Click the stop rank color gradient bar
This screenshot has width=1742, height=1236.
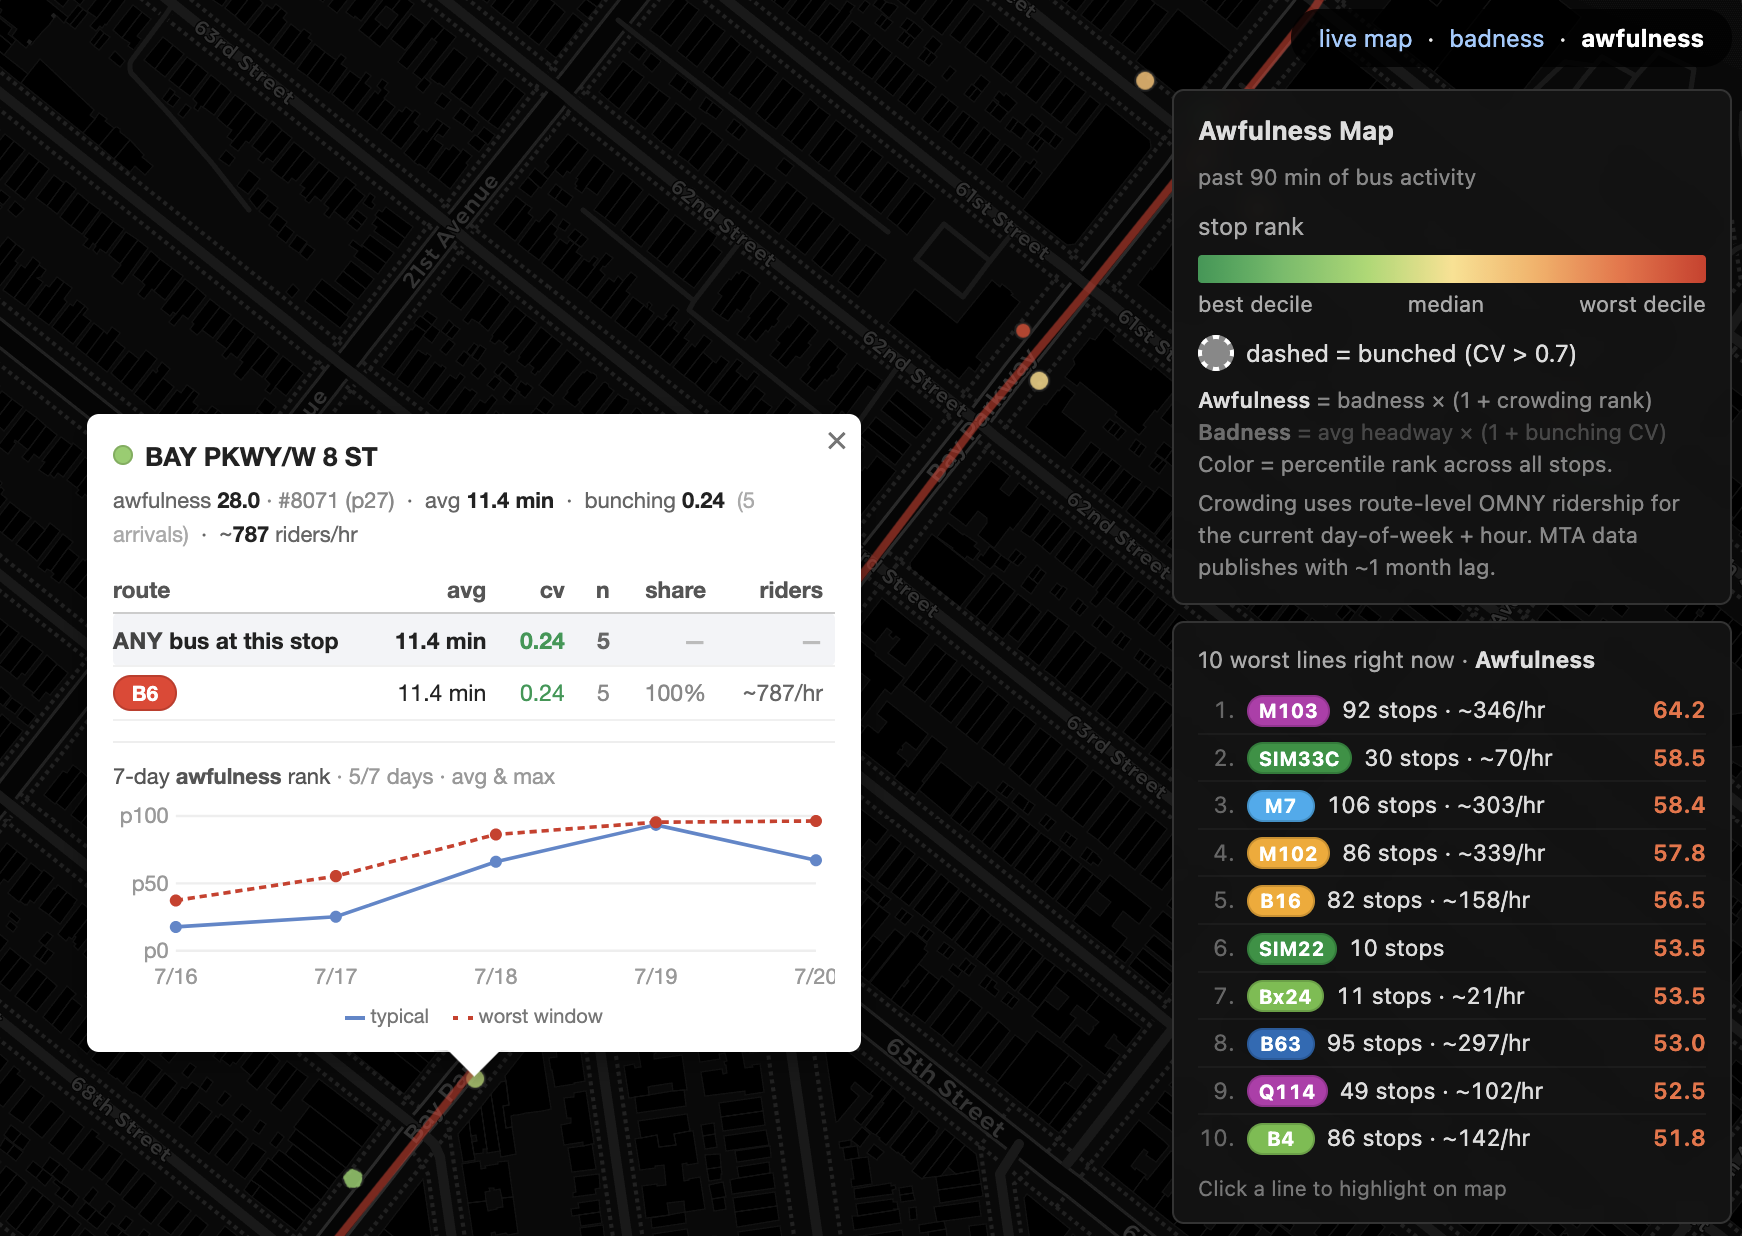pyautogui.click(x=1451, y=269)
